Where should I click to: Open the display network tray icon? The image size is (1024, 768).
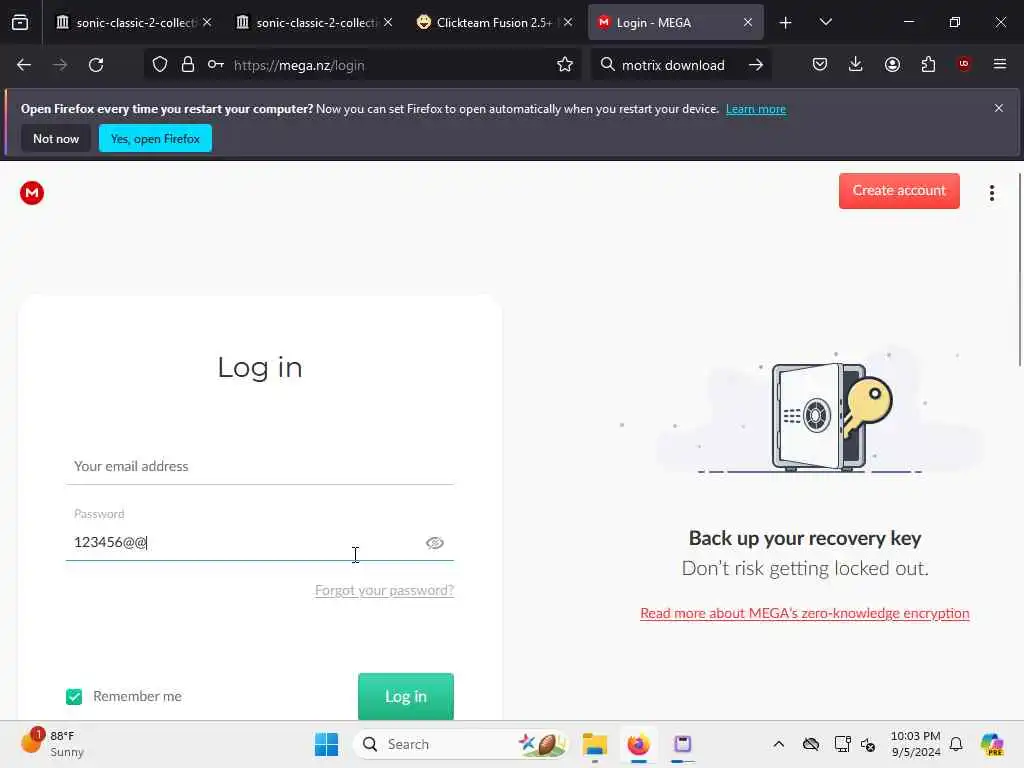pyautogui.click(x=842, y=744)
